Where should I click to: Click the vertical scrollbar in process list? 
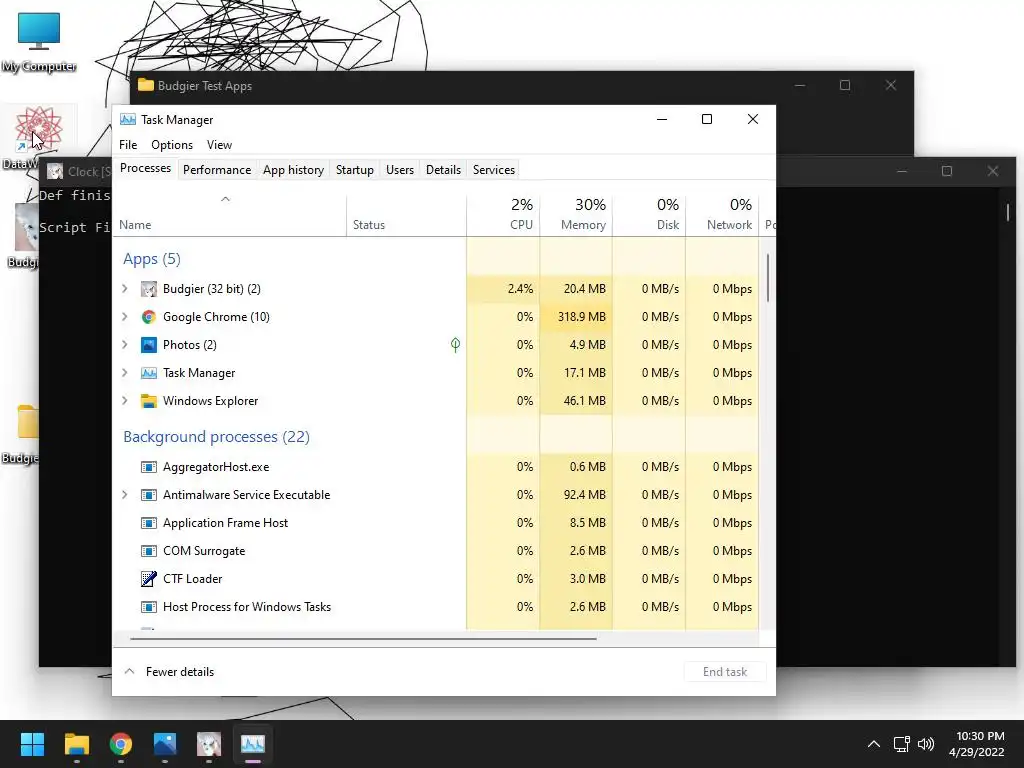(x=768, y=278)
